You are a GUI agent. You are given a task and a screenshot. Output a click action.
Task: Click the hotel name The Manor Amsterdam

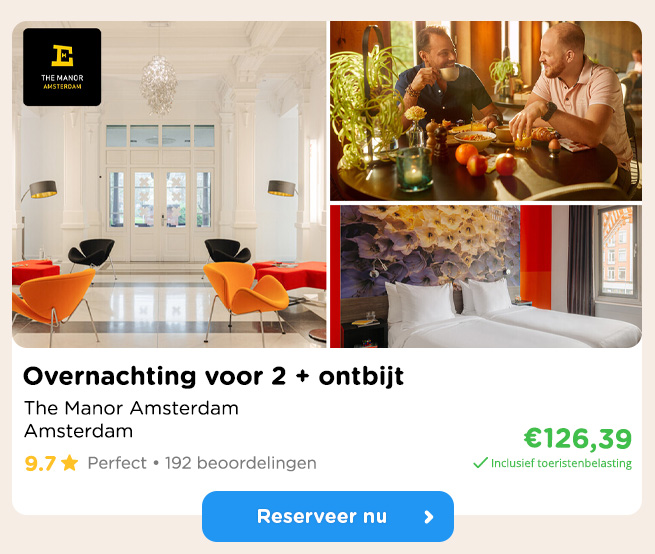(x=131, y=408)
